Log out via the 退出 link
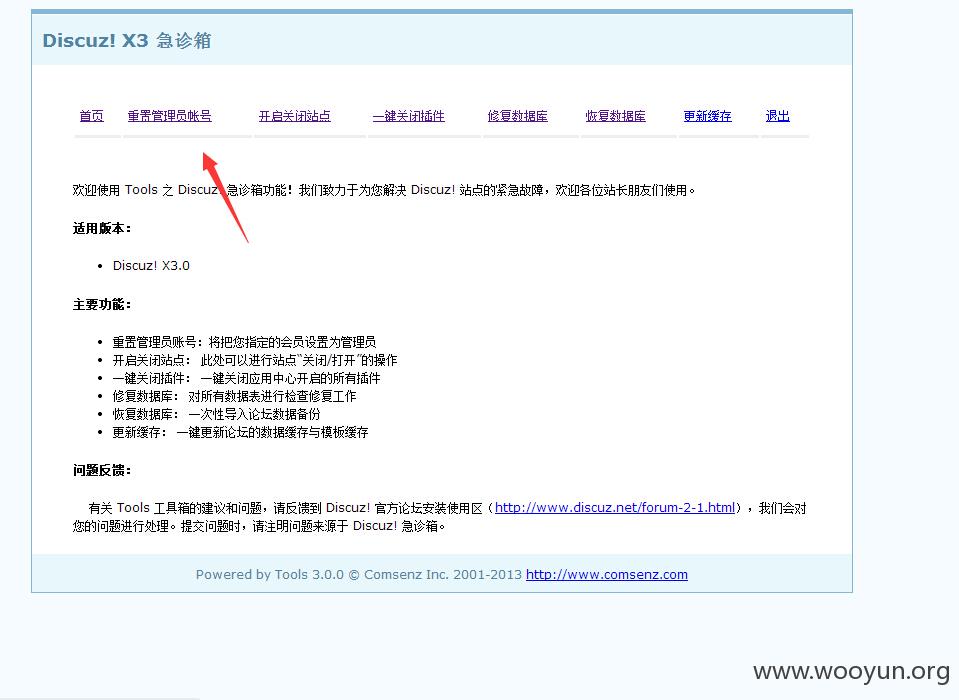959x700 pixels. pos(778,116)
